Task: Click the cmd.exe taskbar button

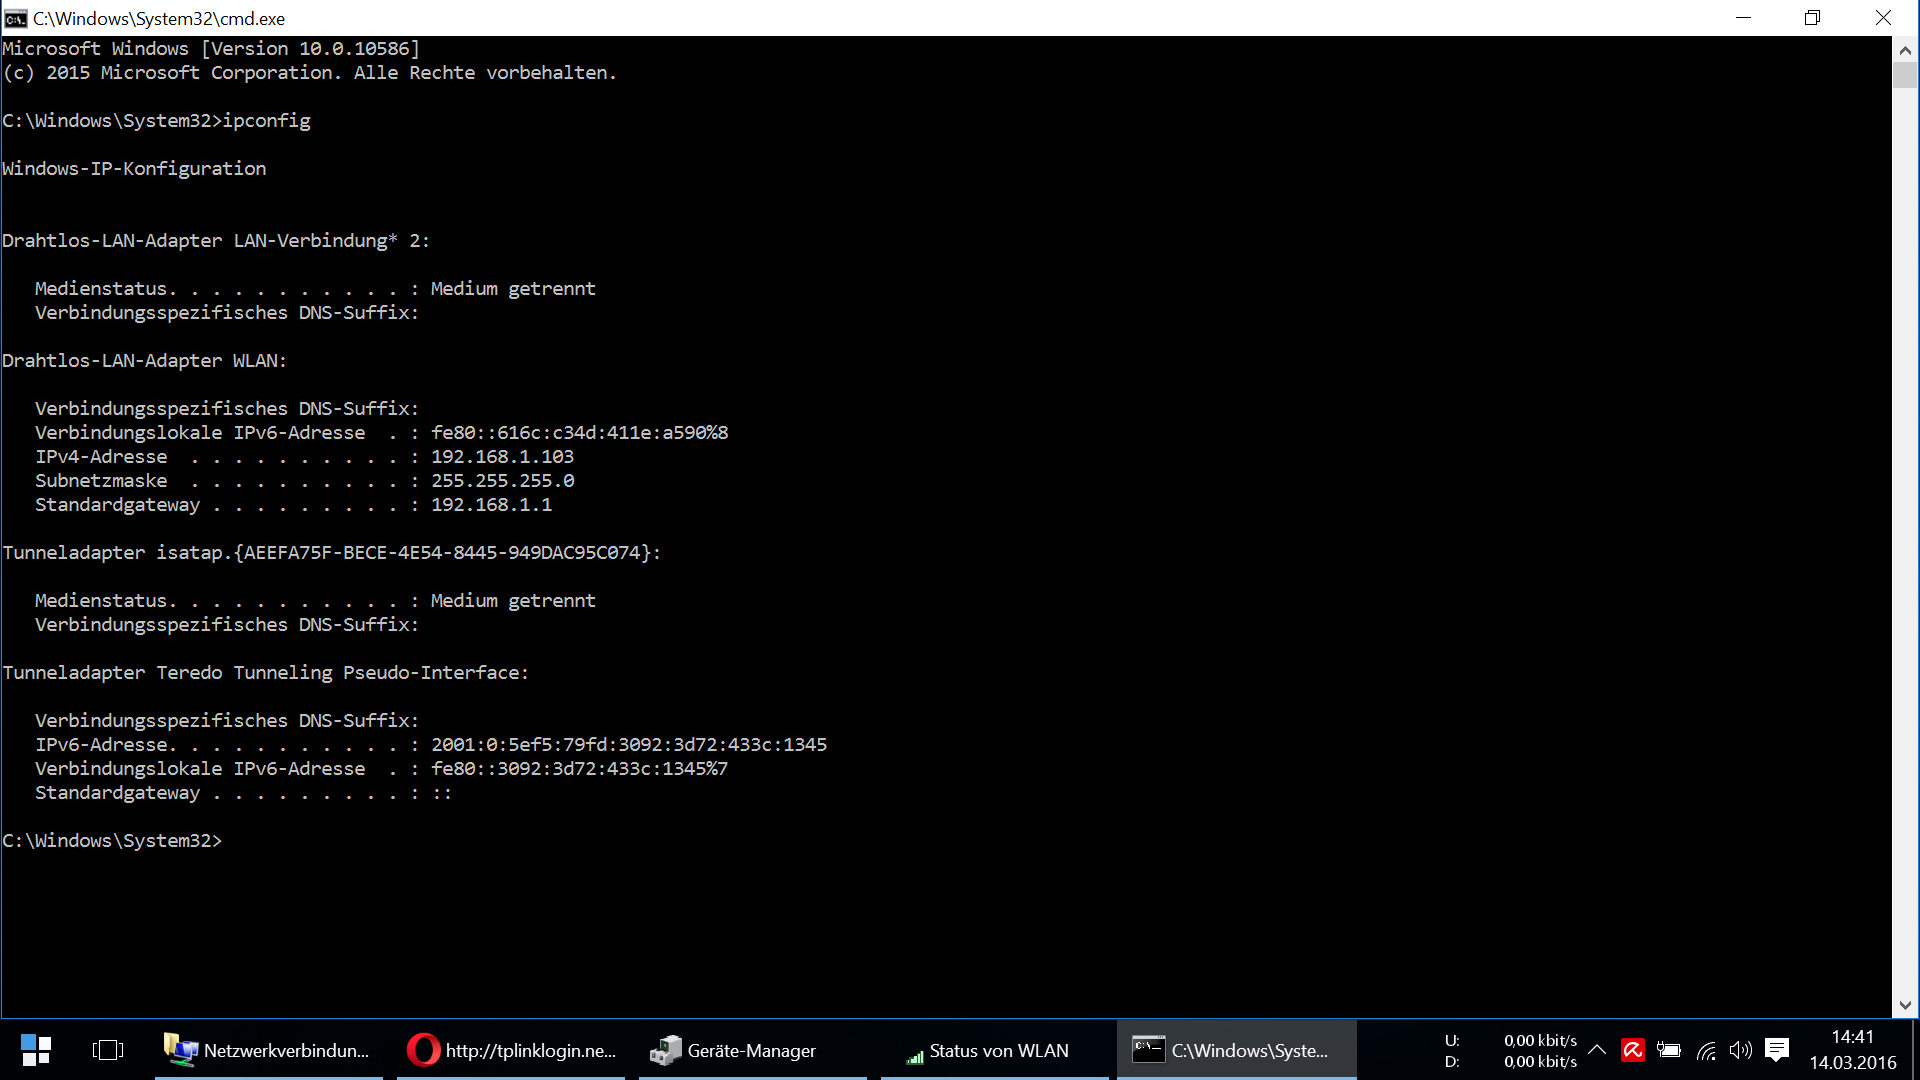Action: (x=1236, y=1050)
